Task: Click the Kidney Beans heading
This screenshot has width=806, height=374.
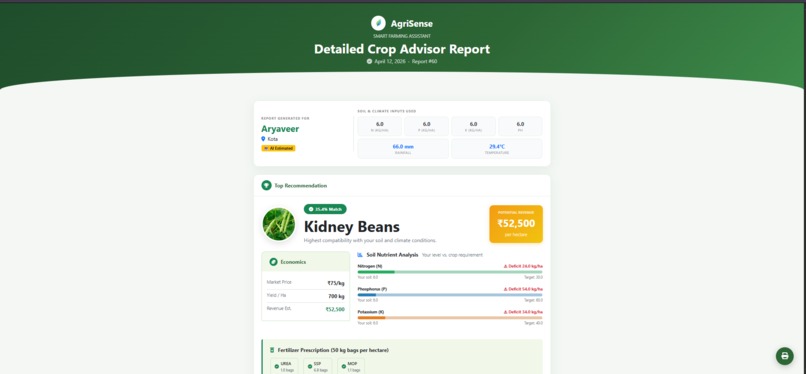Action: (352, 227)
